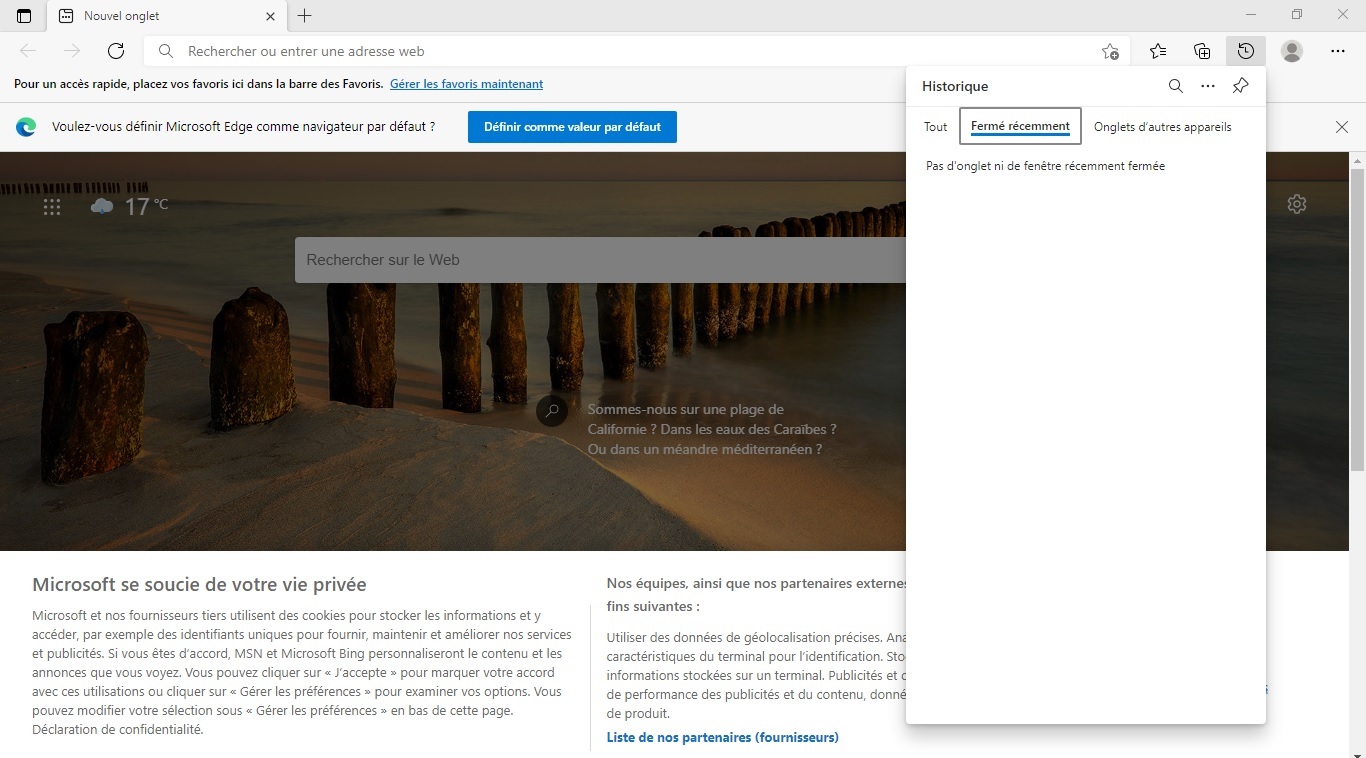Image resolution: width=1366 pixels, height=758 pixels.
Task: Focus the address bar field
Action: click(x=637, y=51)
